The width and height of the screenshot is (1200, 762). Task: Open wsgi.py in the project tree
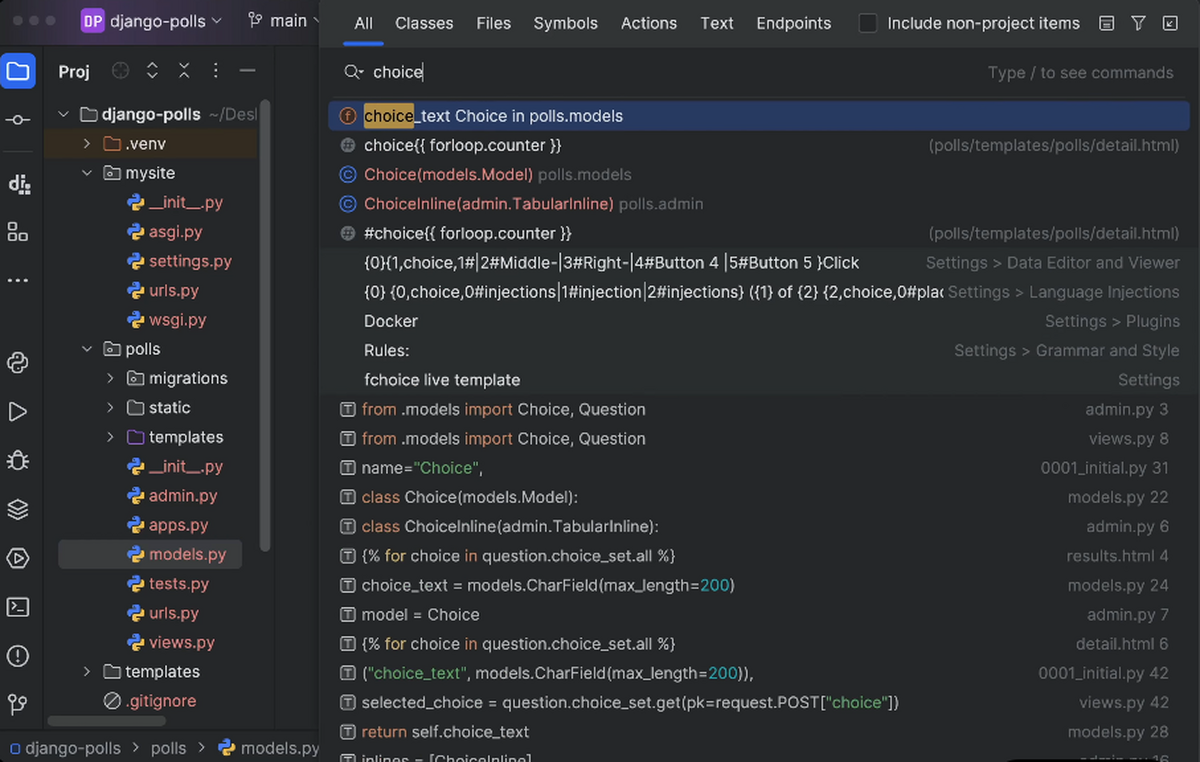coord(177,320)
